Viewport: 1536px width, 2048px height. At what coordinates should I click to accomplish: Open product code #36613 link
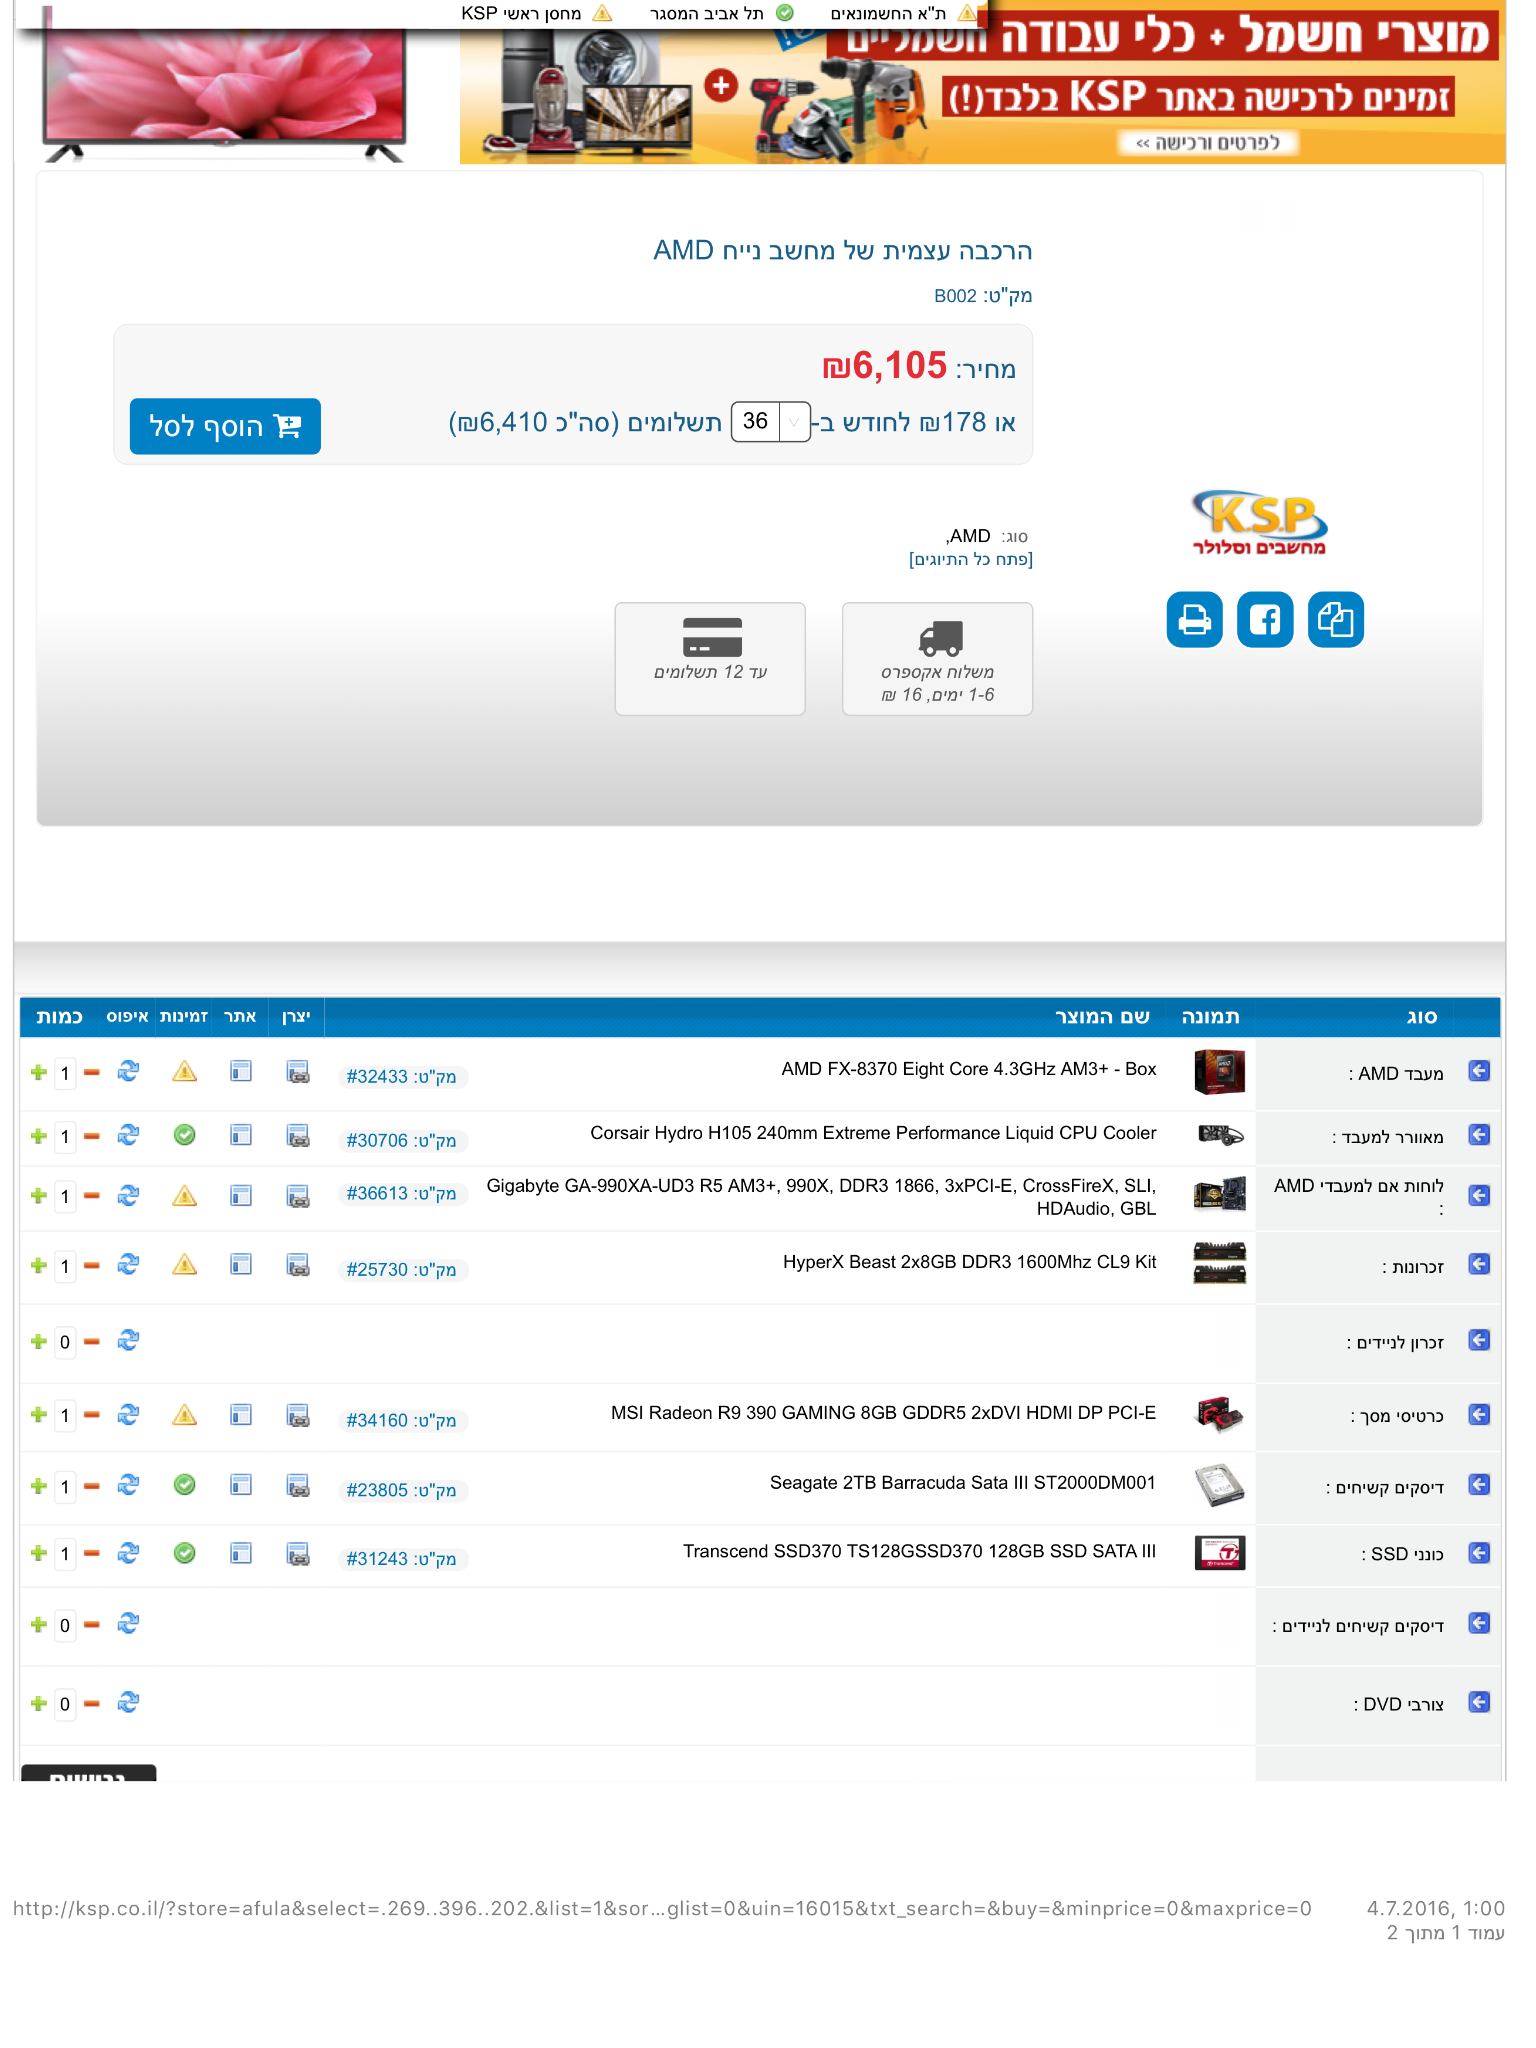[401, 1194]
